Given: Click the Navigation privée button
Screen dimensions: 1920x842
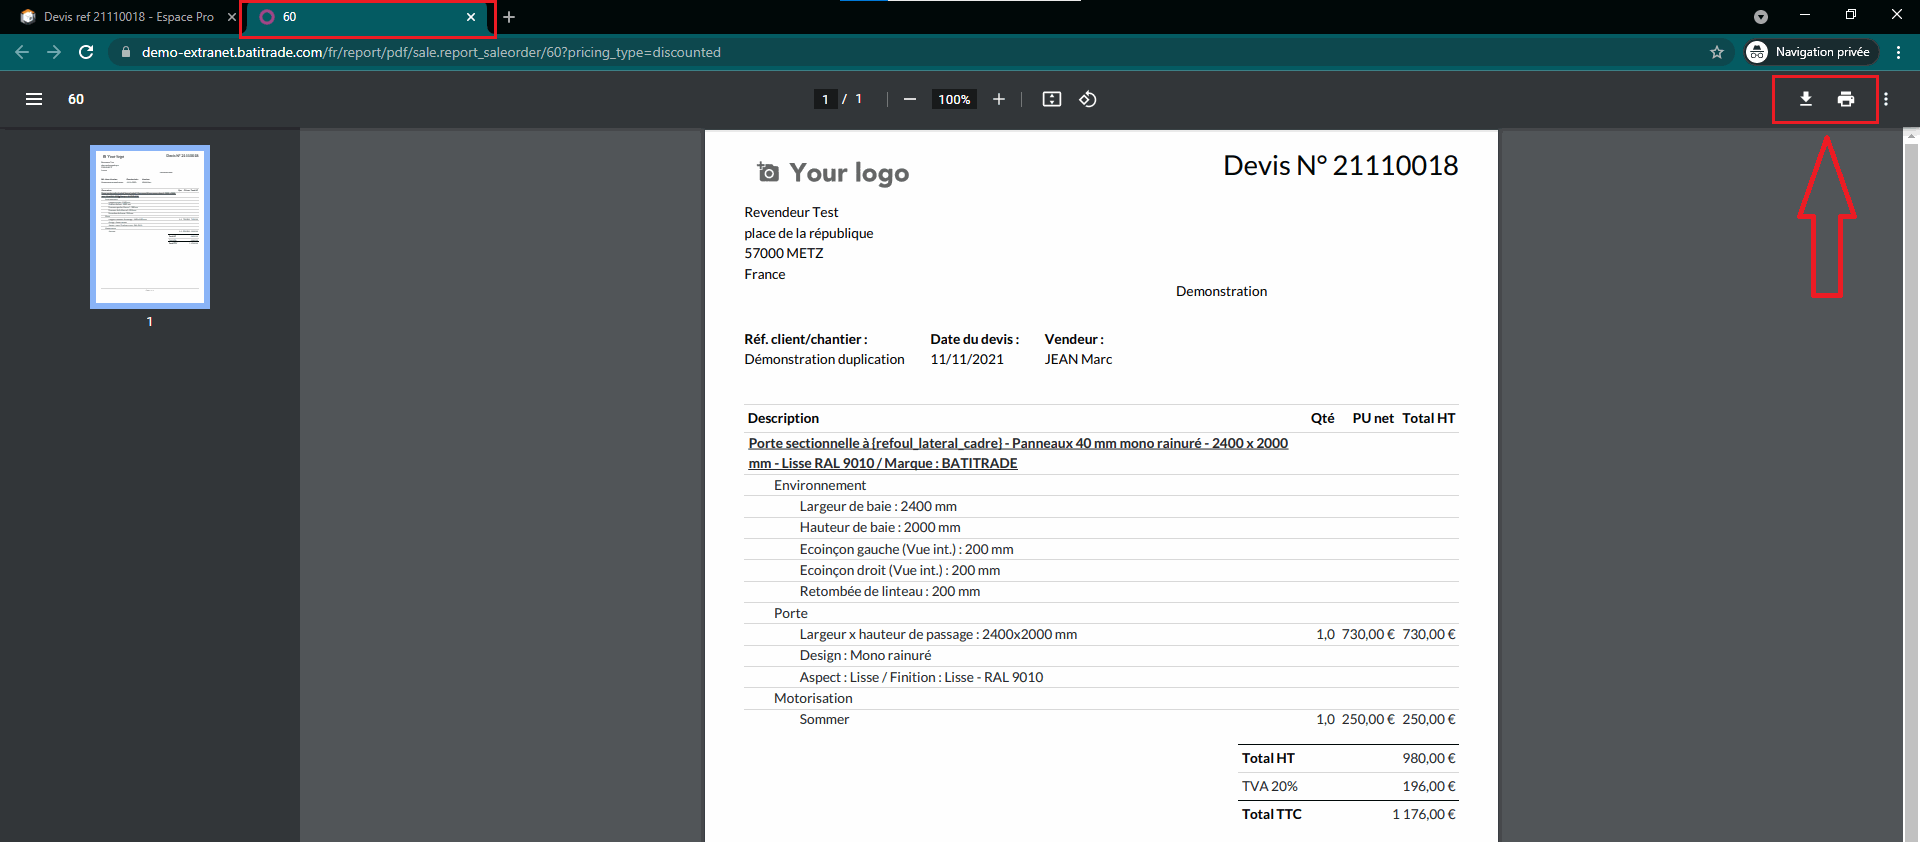Looking at the screenshot, I should [1811, 52].
